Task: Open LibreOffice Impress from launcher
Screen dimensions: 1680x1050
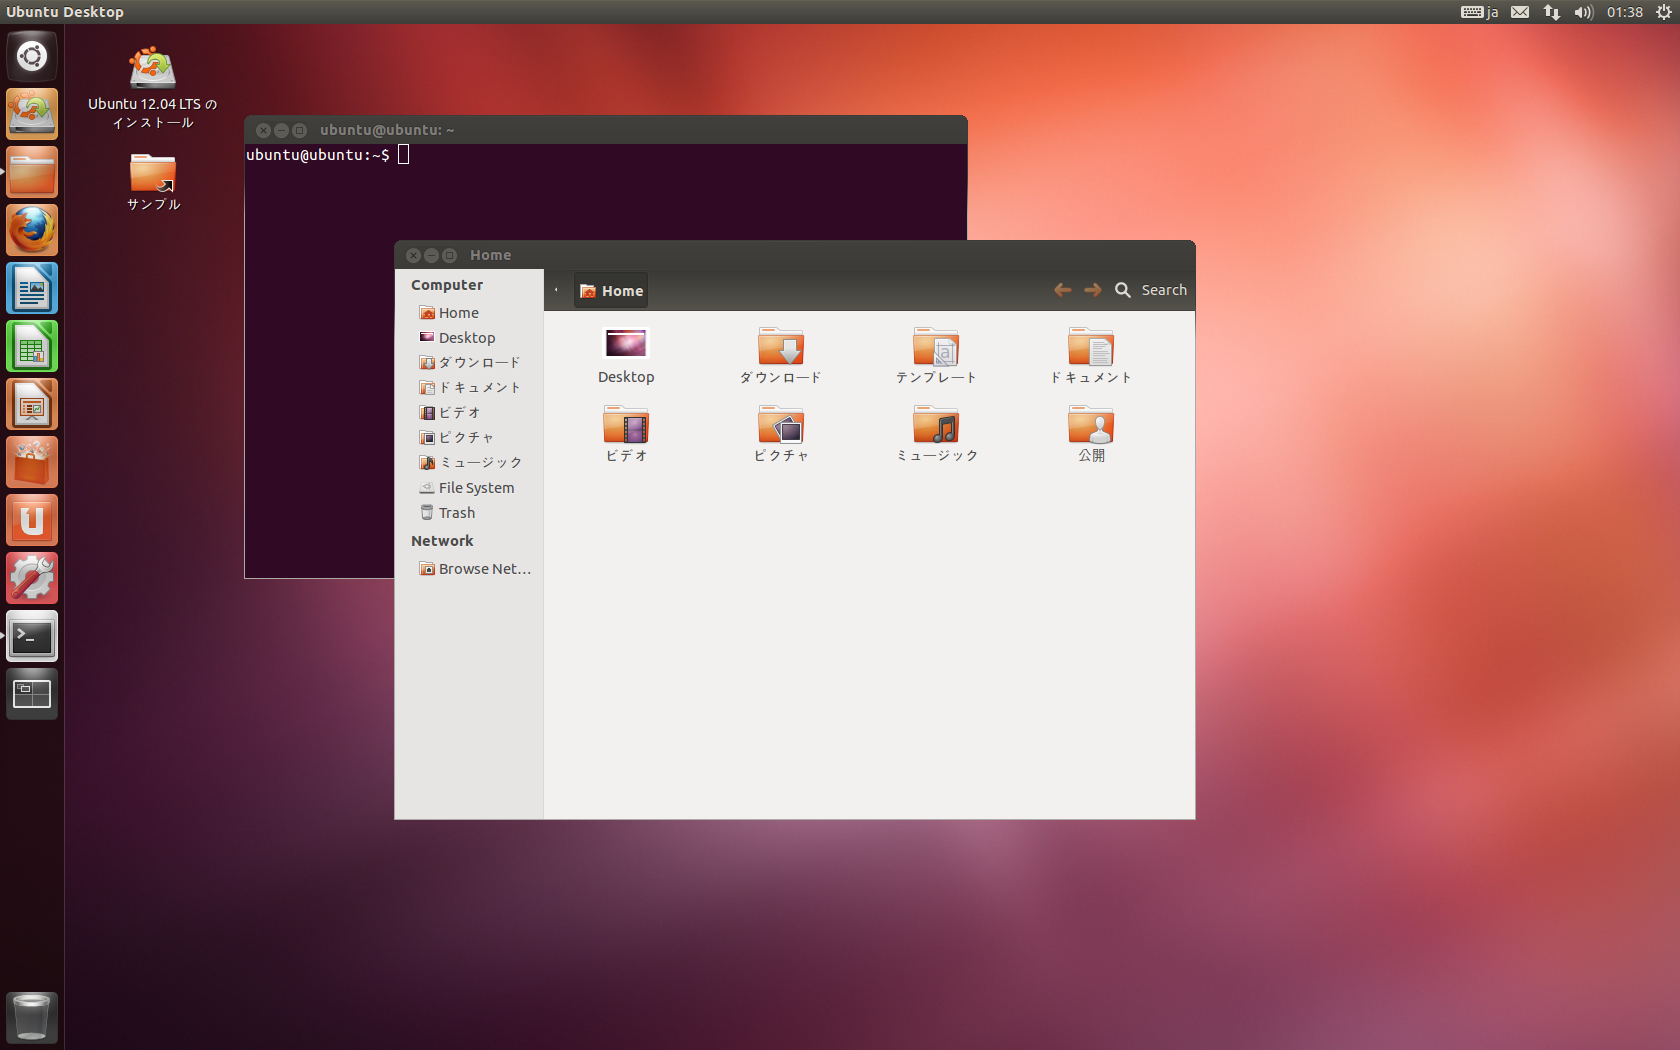Action: coord(32,404)
